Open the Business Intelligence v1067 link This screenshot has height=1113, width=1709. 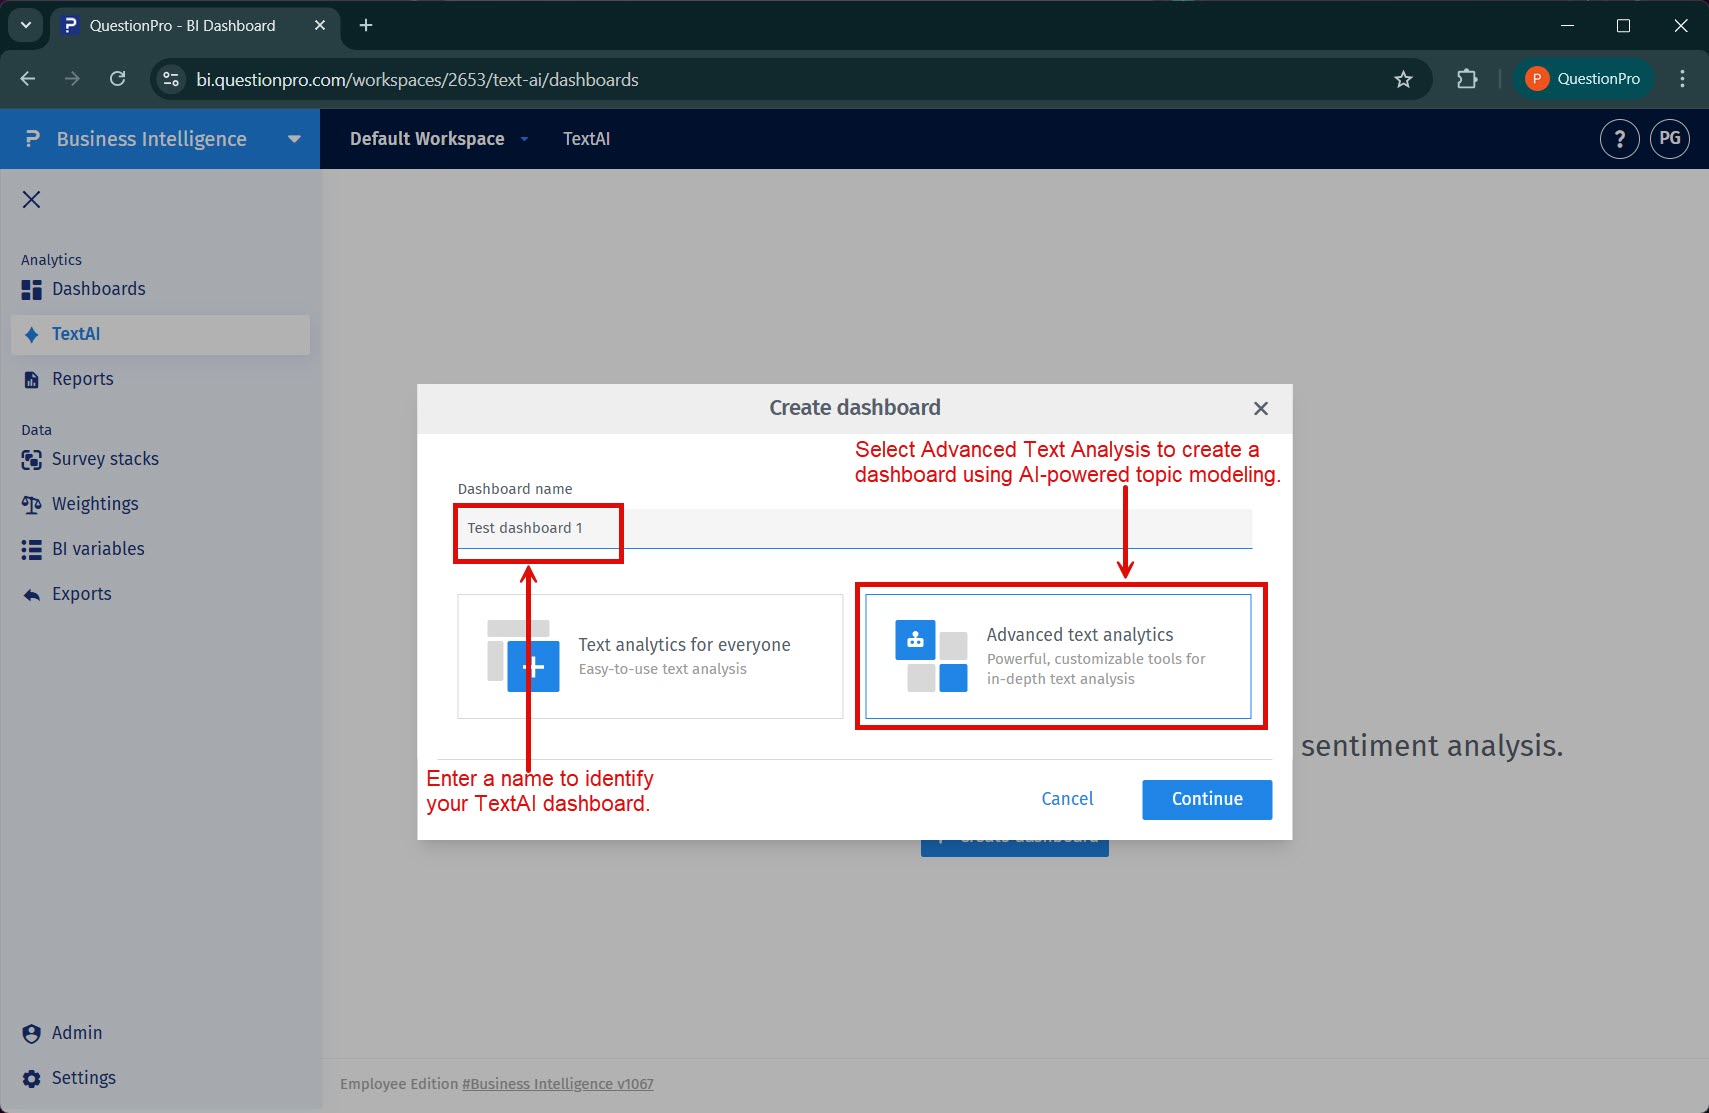pyautogui.click(x=557, y=1083)
